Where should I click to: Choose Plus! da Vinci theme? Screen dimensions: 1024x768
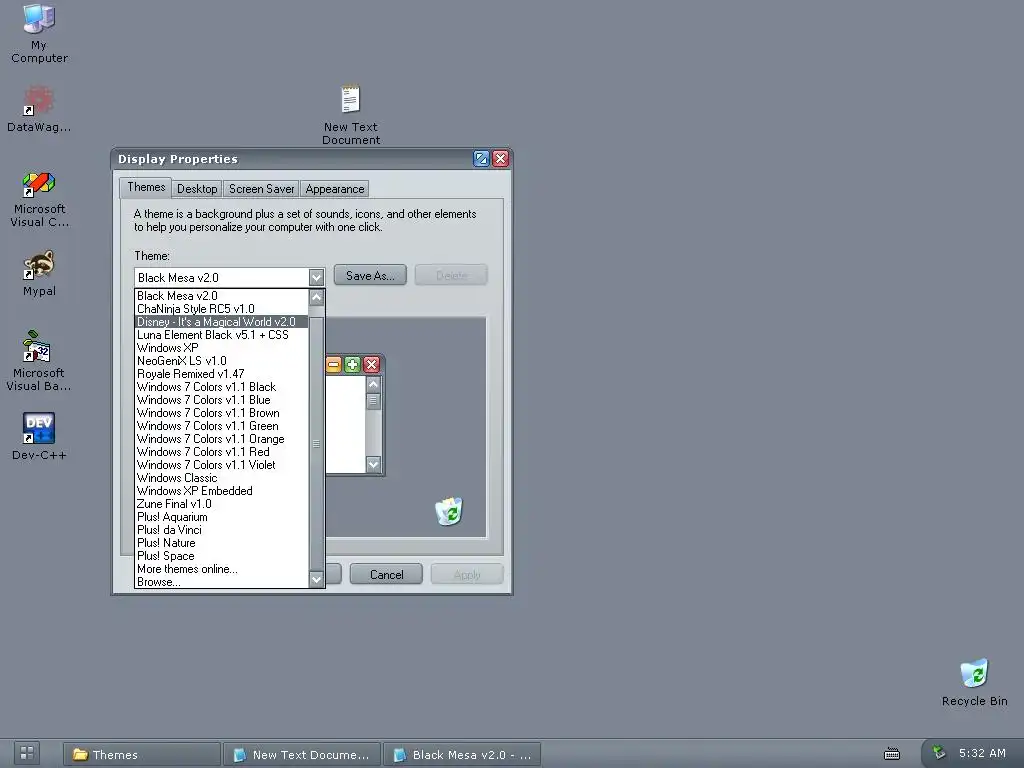[x=221, y=530]
